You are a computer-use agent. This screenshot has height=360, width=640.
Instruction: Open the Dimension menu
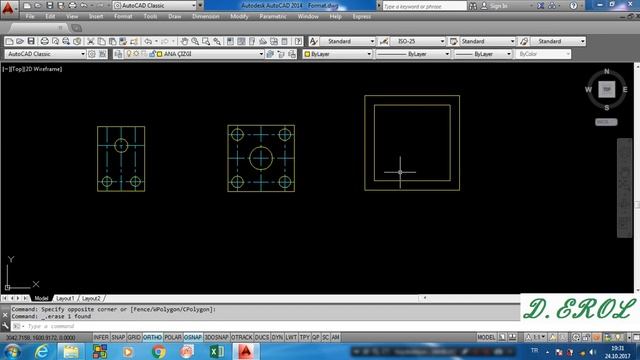click(x=205, y=17)
